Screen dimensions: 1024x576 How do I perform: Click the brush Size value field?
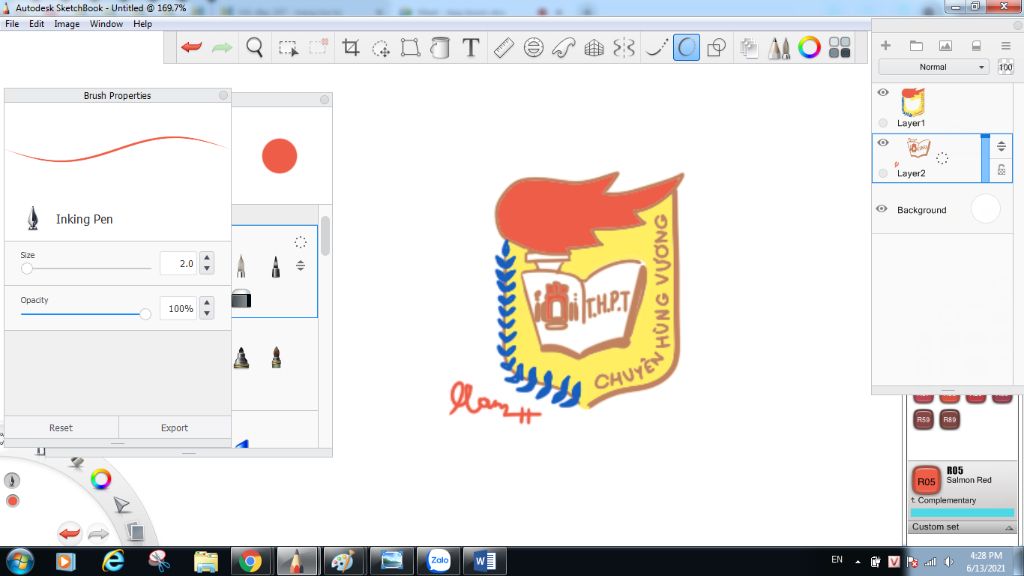click(x=178, y=263)
